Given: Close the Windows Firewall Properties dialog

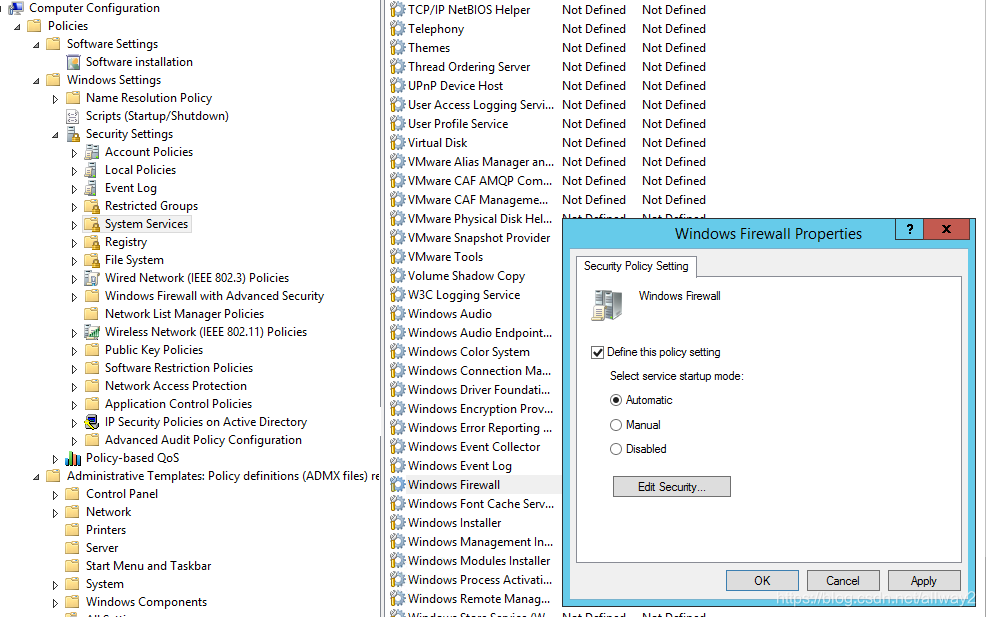Looking at the screenshot, I should pos(946,230).
